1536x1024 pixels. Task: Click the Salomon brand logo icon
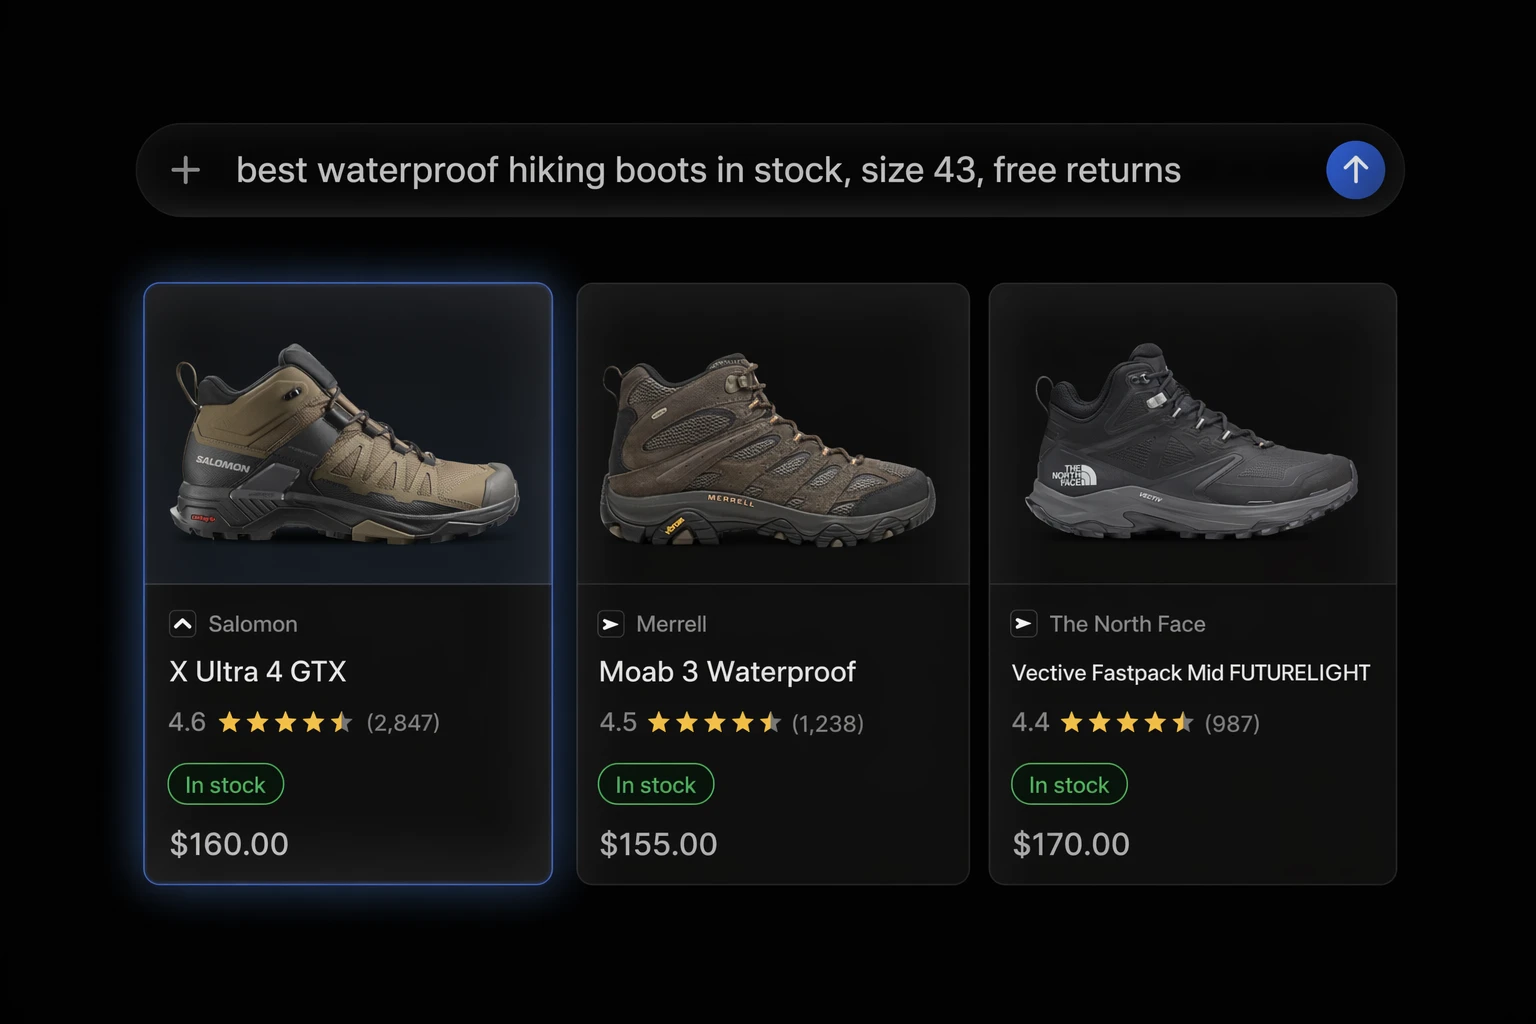point(182,624)
